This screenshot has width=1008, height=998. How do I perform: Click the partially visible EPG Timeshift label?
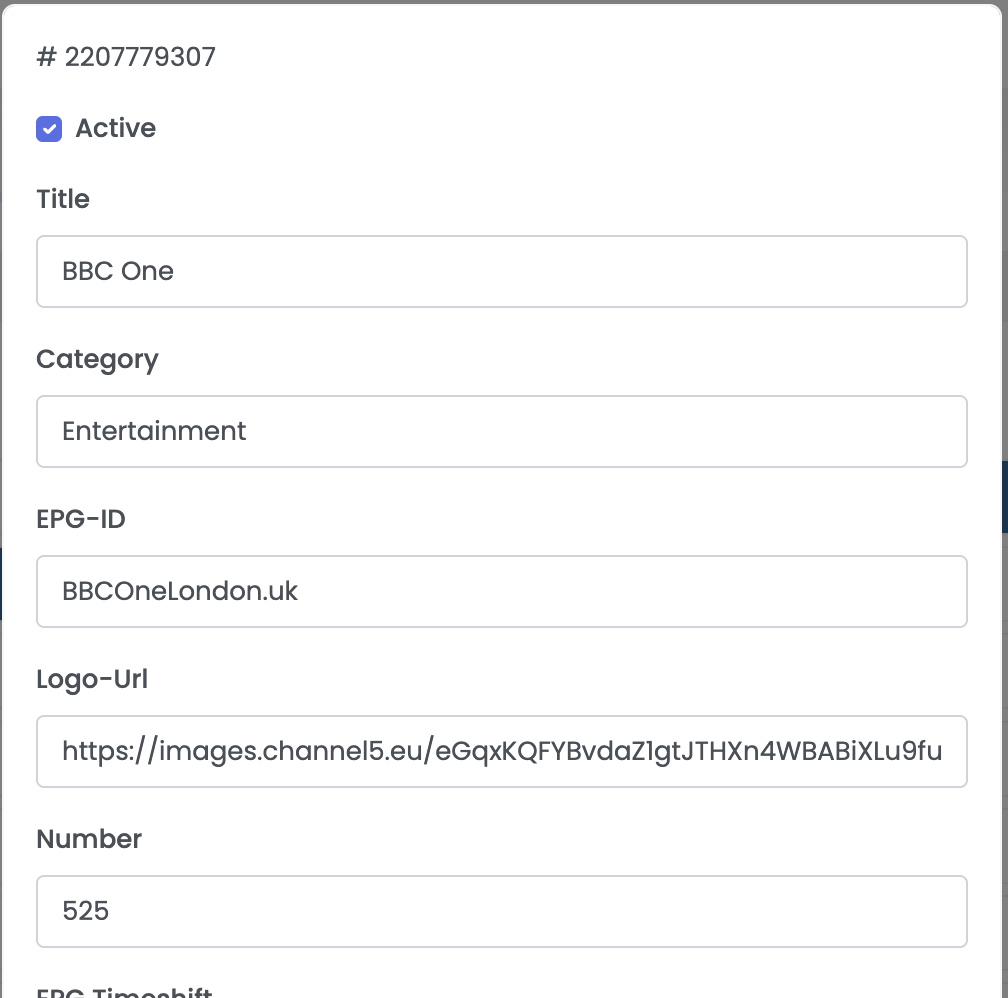click(124, 992)
